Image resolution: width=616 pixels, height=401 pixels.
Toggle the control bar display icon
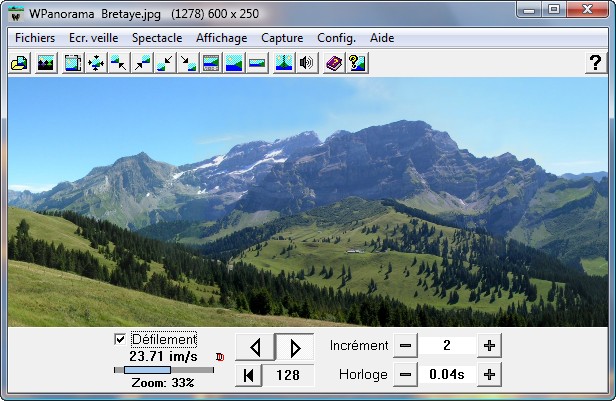(x=211, y=63)
